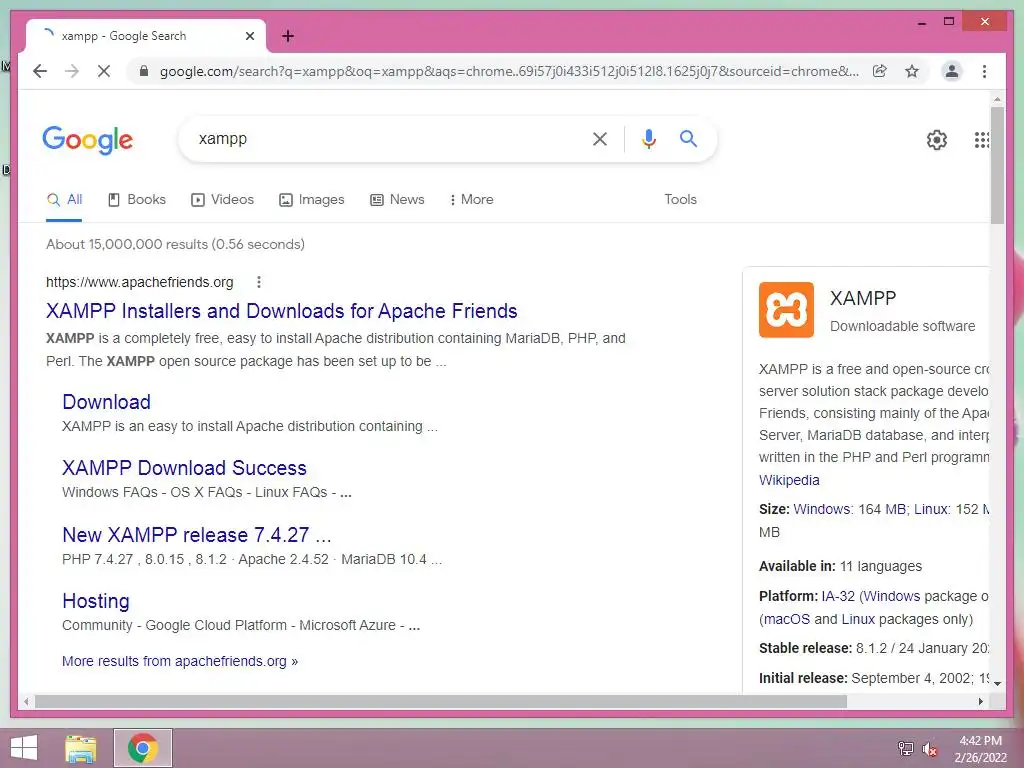The image size is (1024, 768).
Task: Open the Wikipedia link in the XAMPP panel
Action: click(789, 480)
